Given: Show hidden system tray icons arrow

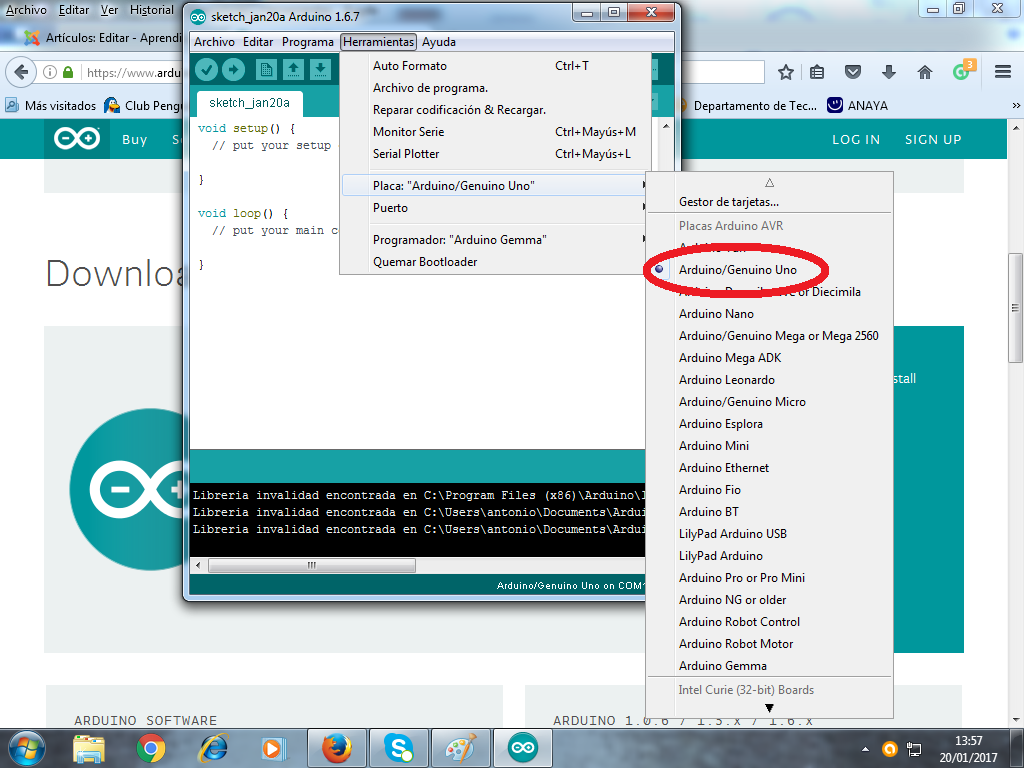Looking at the screenshot, I should [x=865, y=749].
